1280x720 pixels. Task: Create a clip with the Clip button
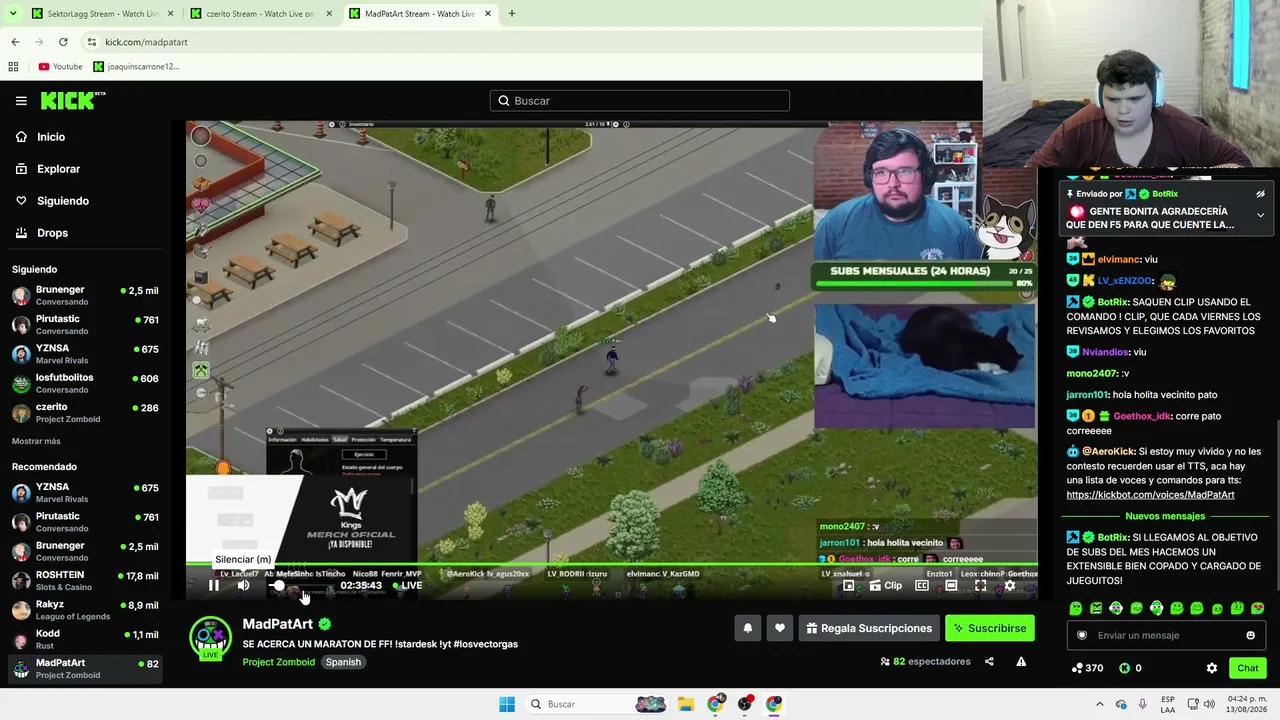point(884,586)
